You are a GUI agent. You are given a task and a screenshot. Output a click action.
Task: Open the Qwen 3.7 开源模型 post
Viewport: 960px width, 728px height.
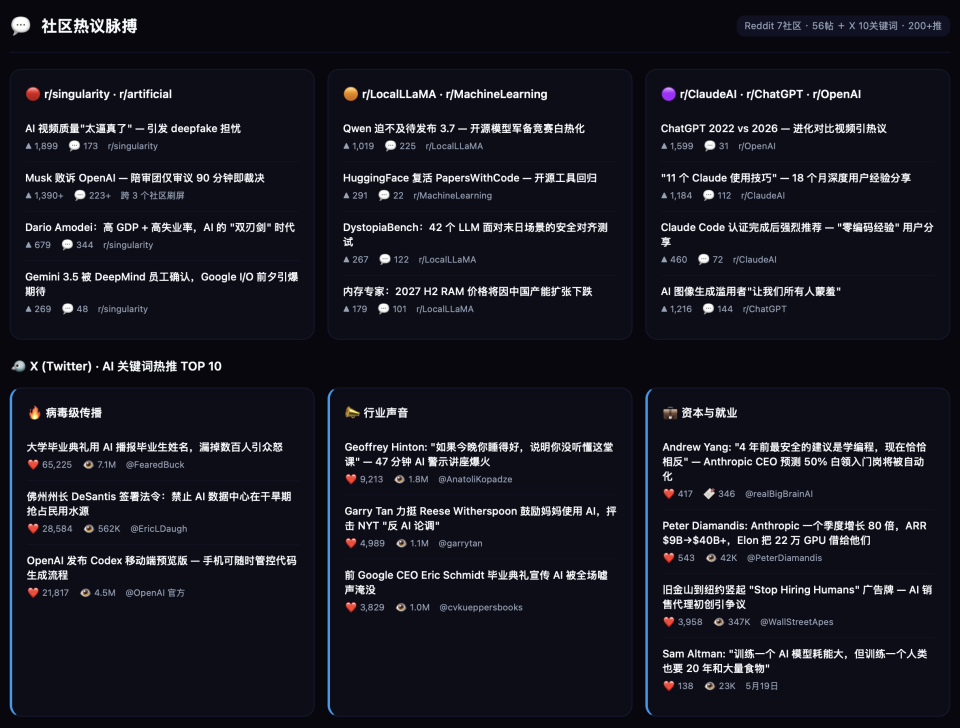click(x=463, y=128)
